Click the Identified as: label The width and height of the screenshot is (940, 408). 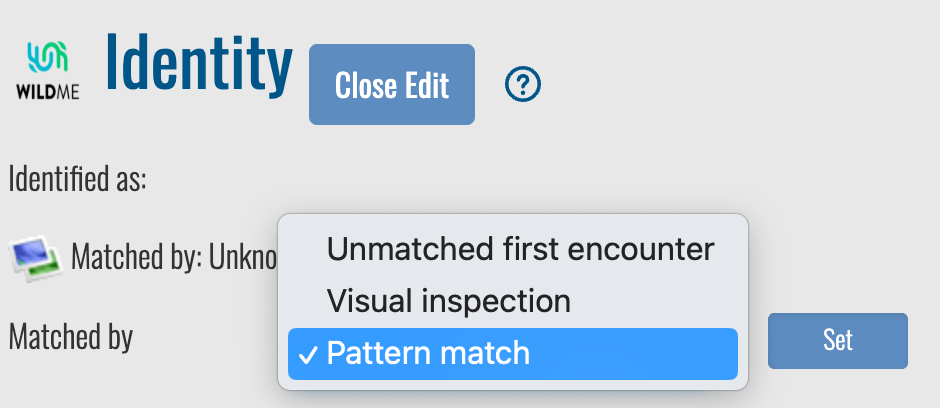coord(77,180)
